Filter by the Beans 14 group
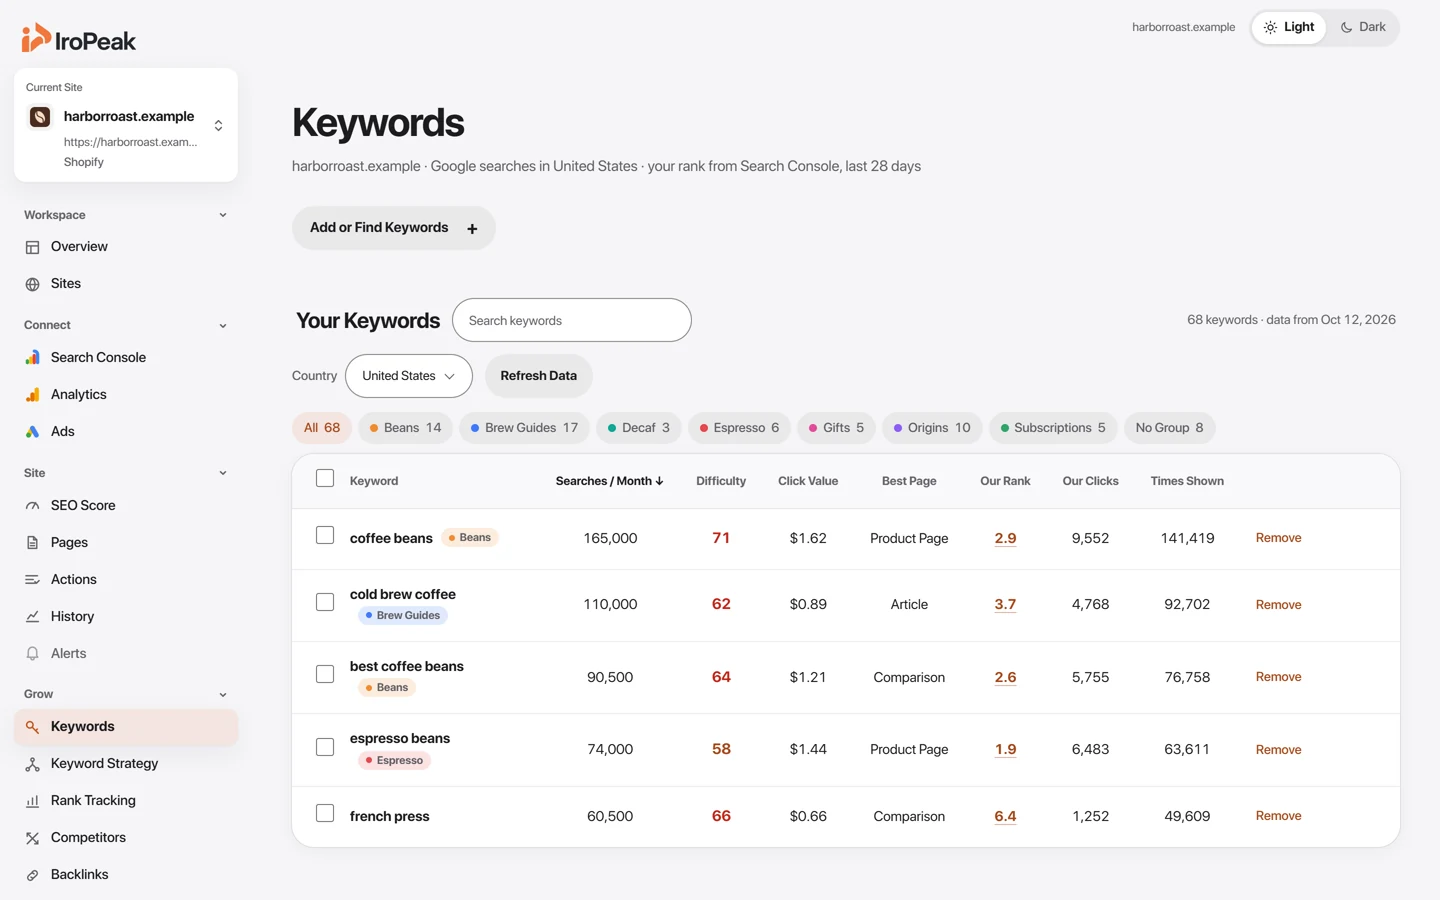The width and height of the screenshot is (1440, 900). [405, 428]
